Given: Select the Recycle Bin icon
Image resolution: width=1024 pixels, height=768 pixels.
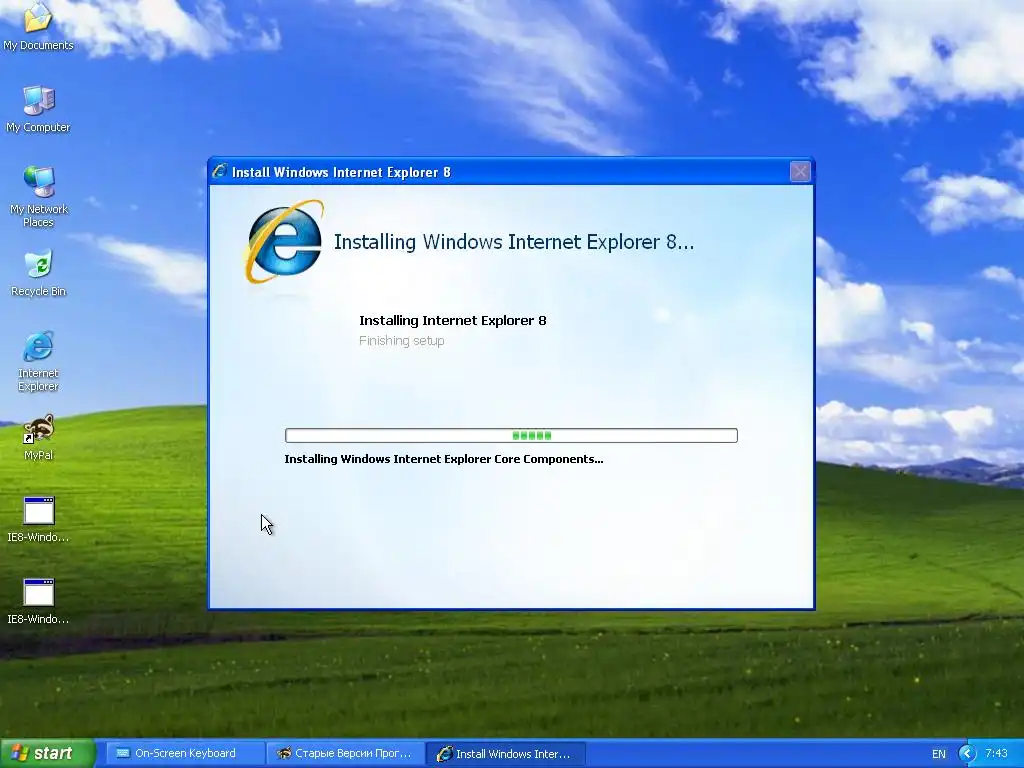Looking at the screenshot, I should pyautogui.click(x=38, y=273).
